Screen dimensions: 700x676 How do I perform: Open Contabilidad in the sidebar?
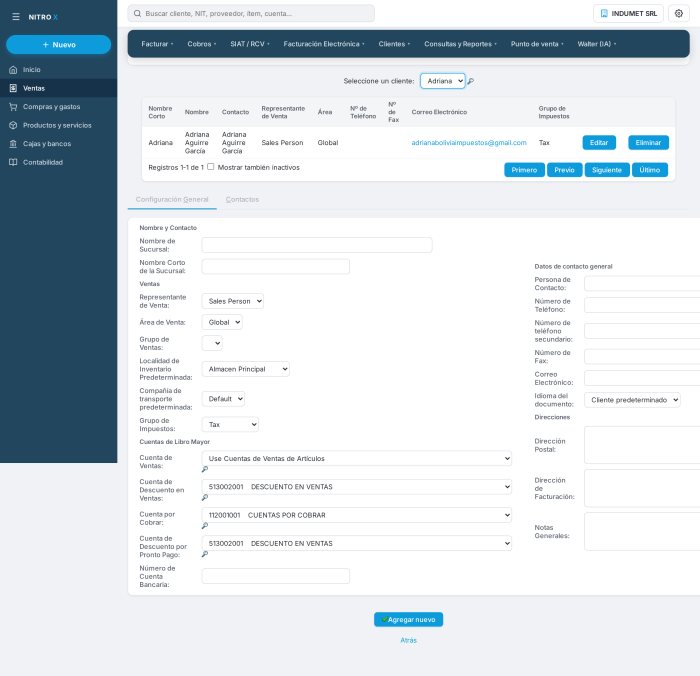pyautogui.click(x=58, y=162)
